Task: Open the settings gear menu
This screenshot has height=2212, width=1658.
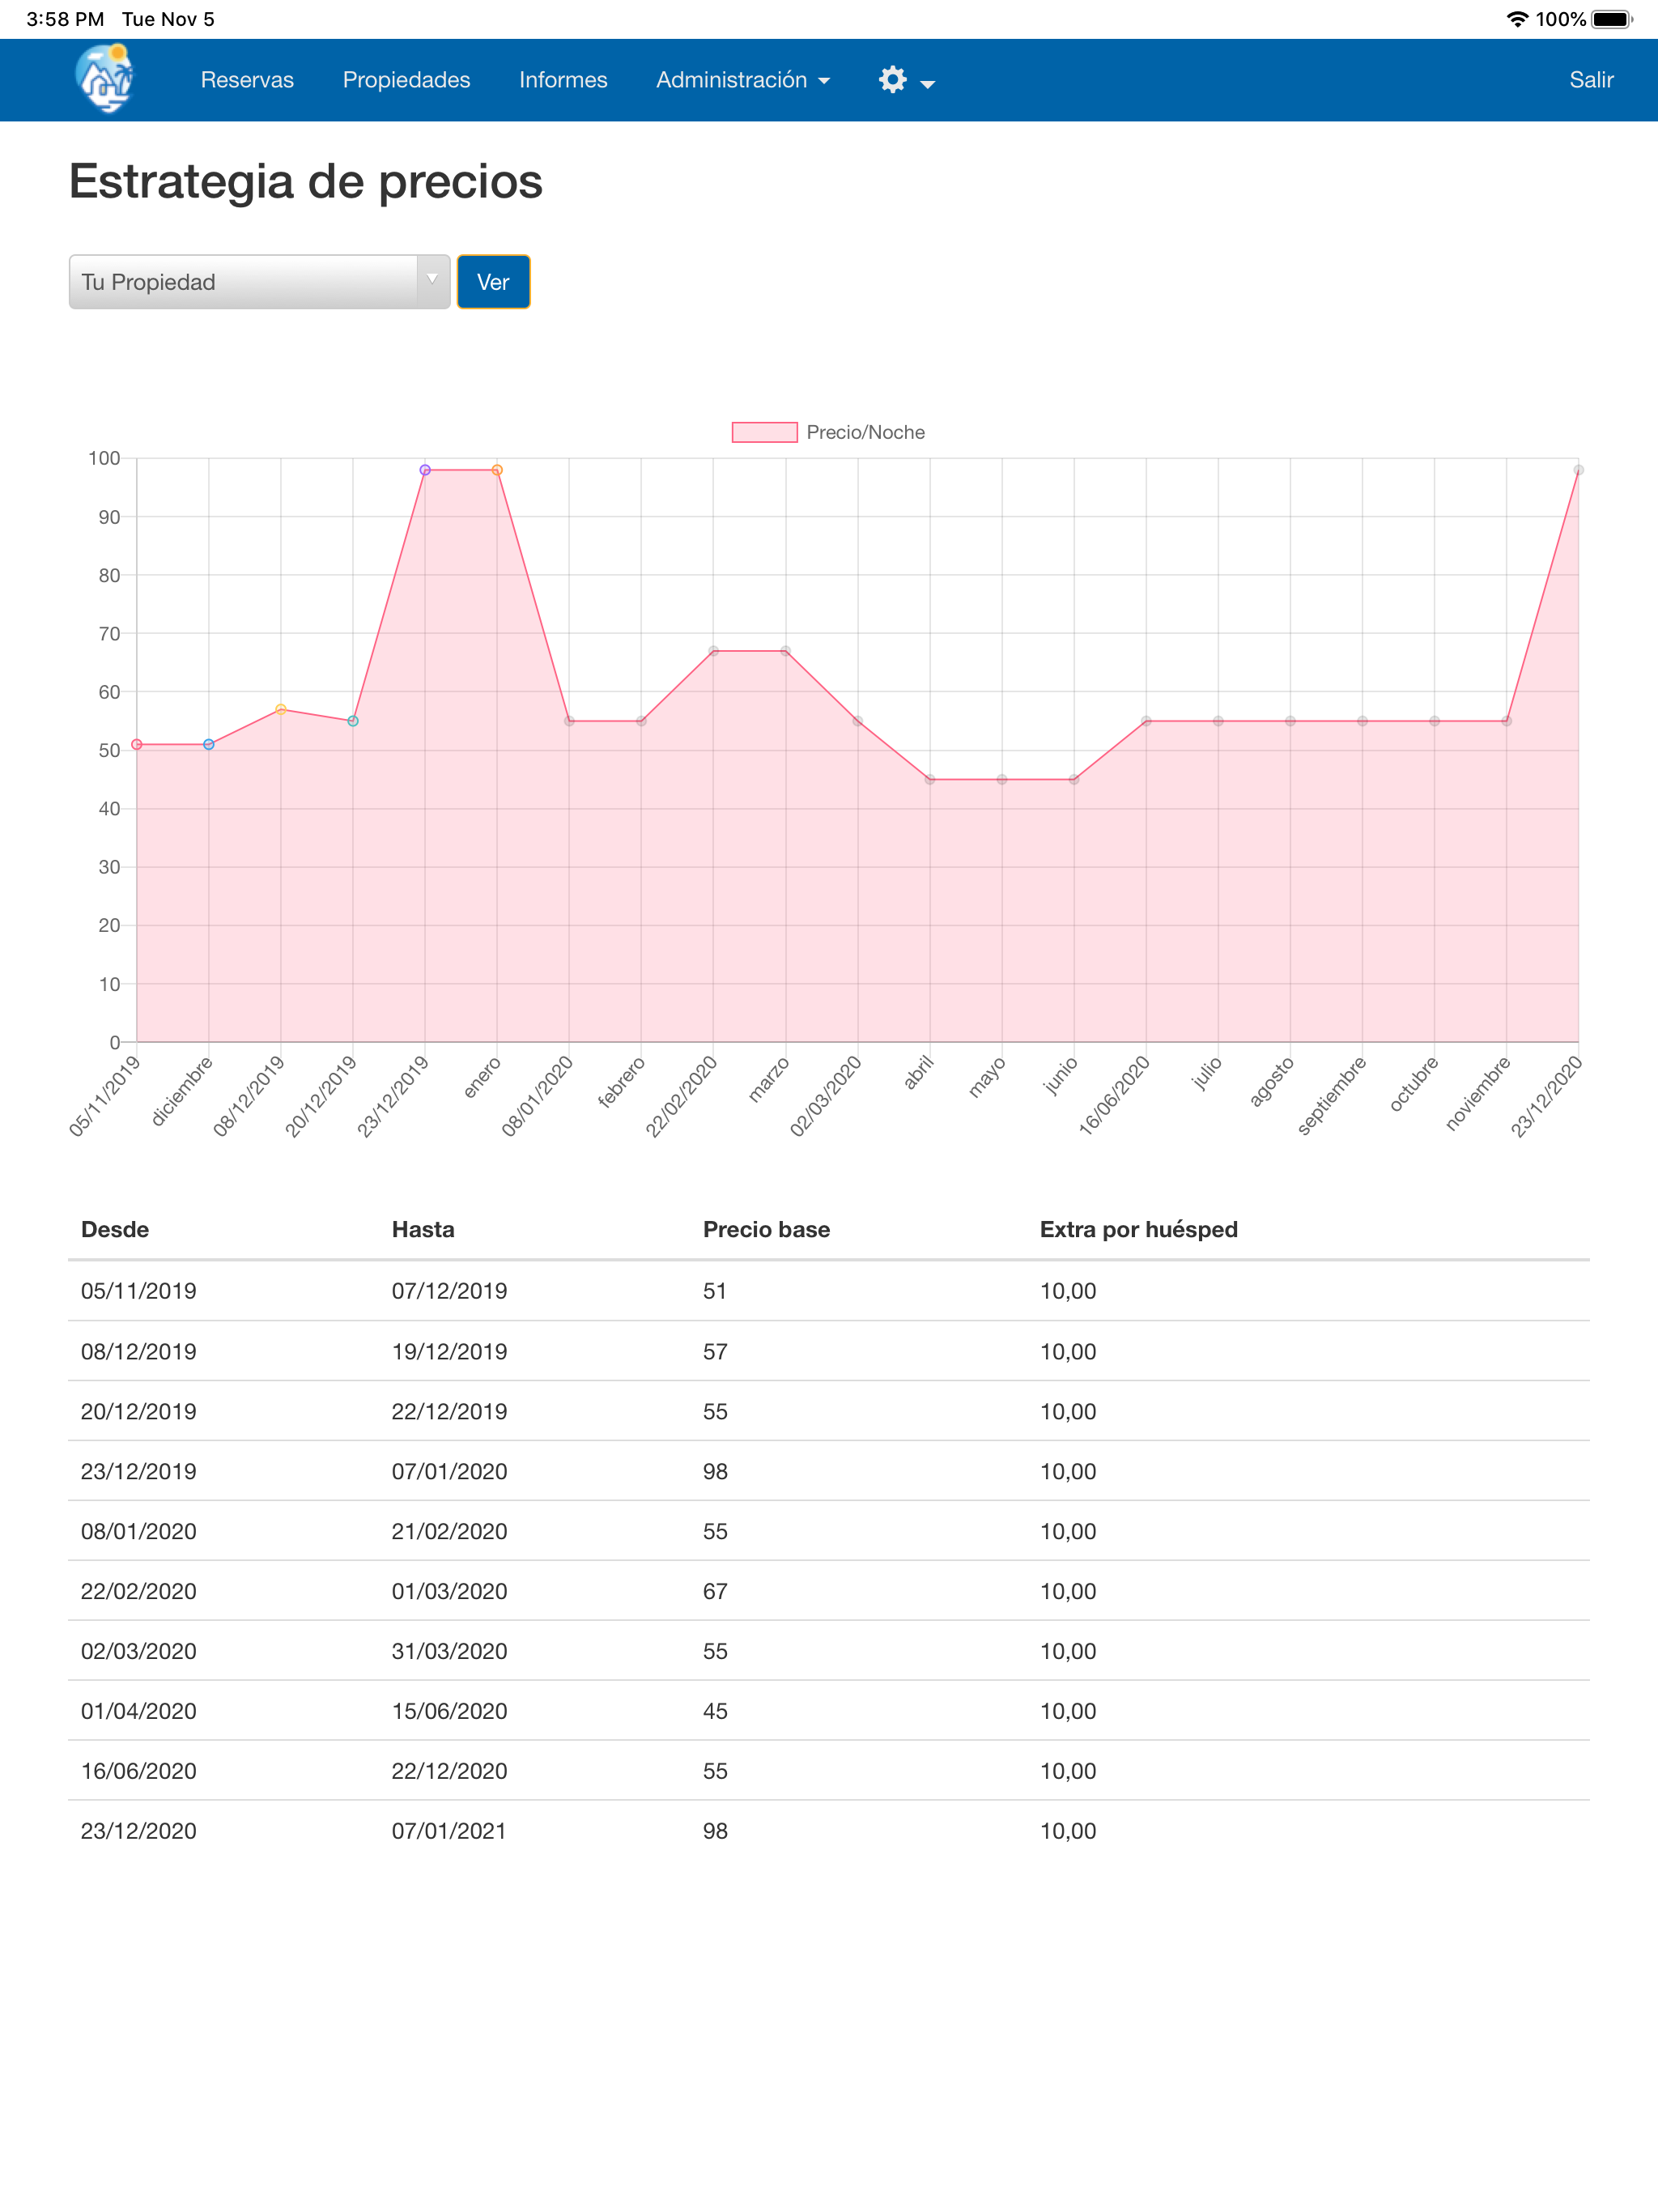Action: coord(906,80)
